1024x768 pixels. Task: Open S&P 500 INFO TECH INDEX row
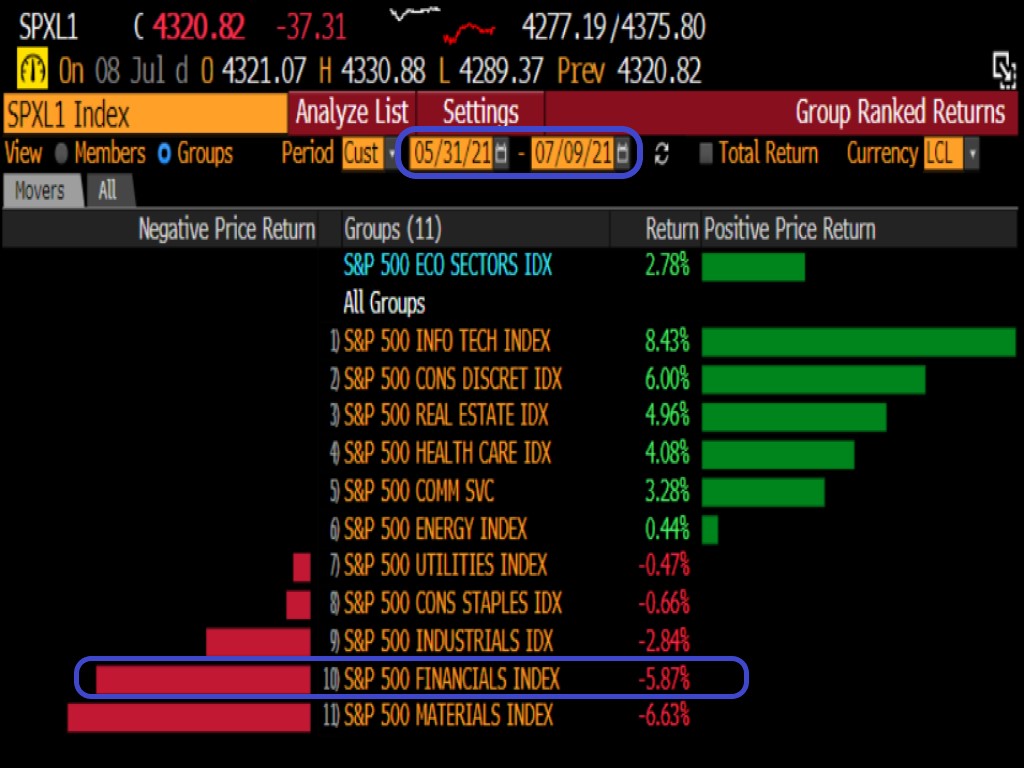(x=447, y=342)
